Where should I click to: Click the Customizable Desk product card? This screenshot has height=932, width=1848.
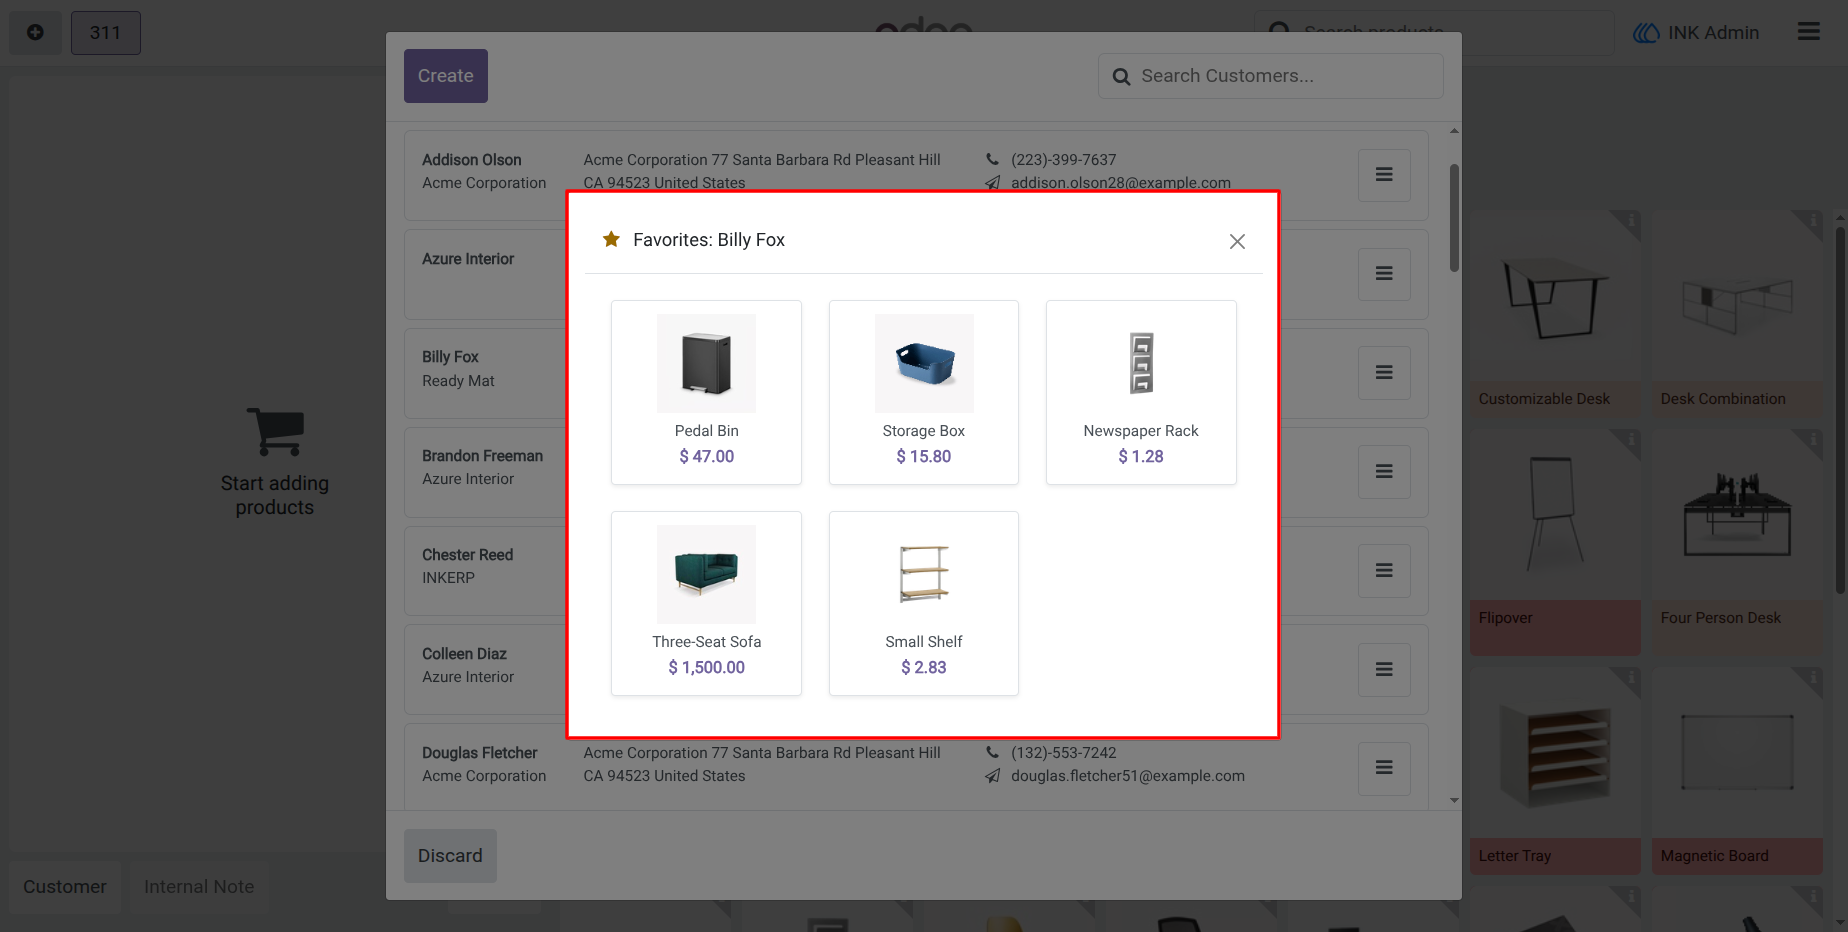[x=1555, y=313]
